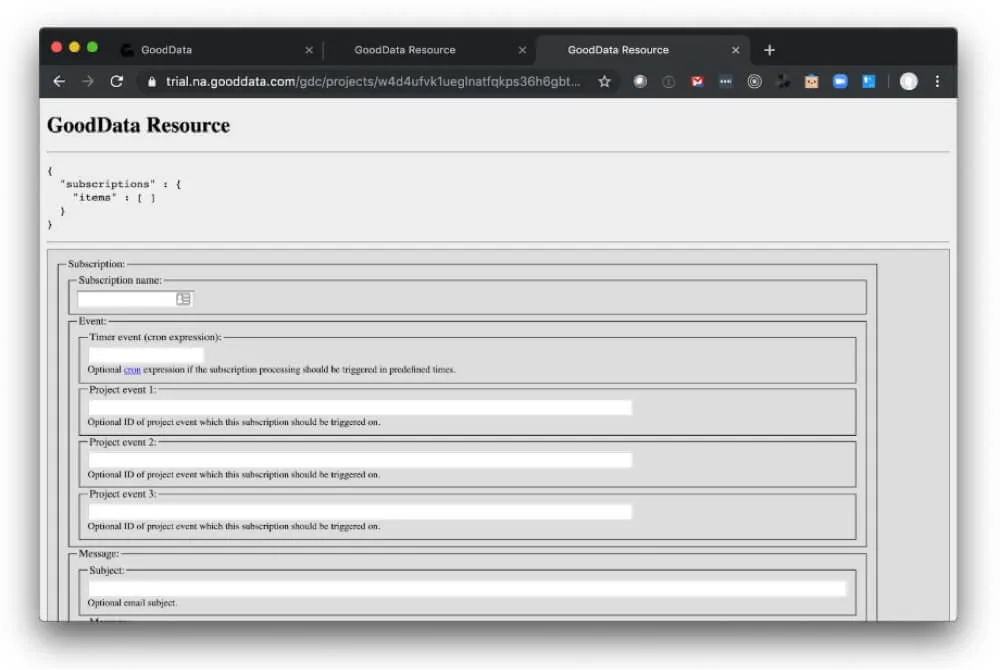Open the blue chat bubble extension
This screenshot has width=1000, height=670.
840,82
